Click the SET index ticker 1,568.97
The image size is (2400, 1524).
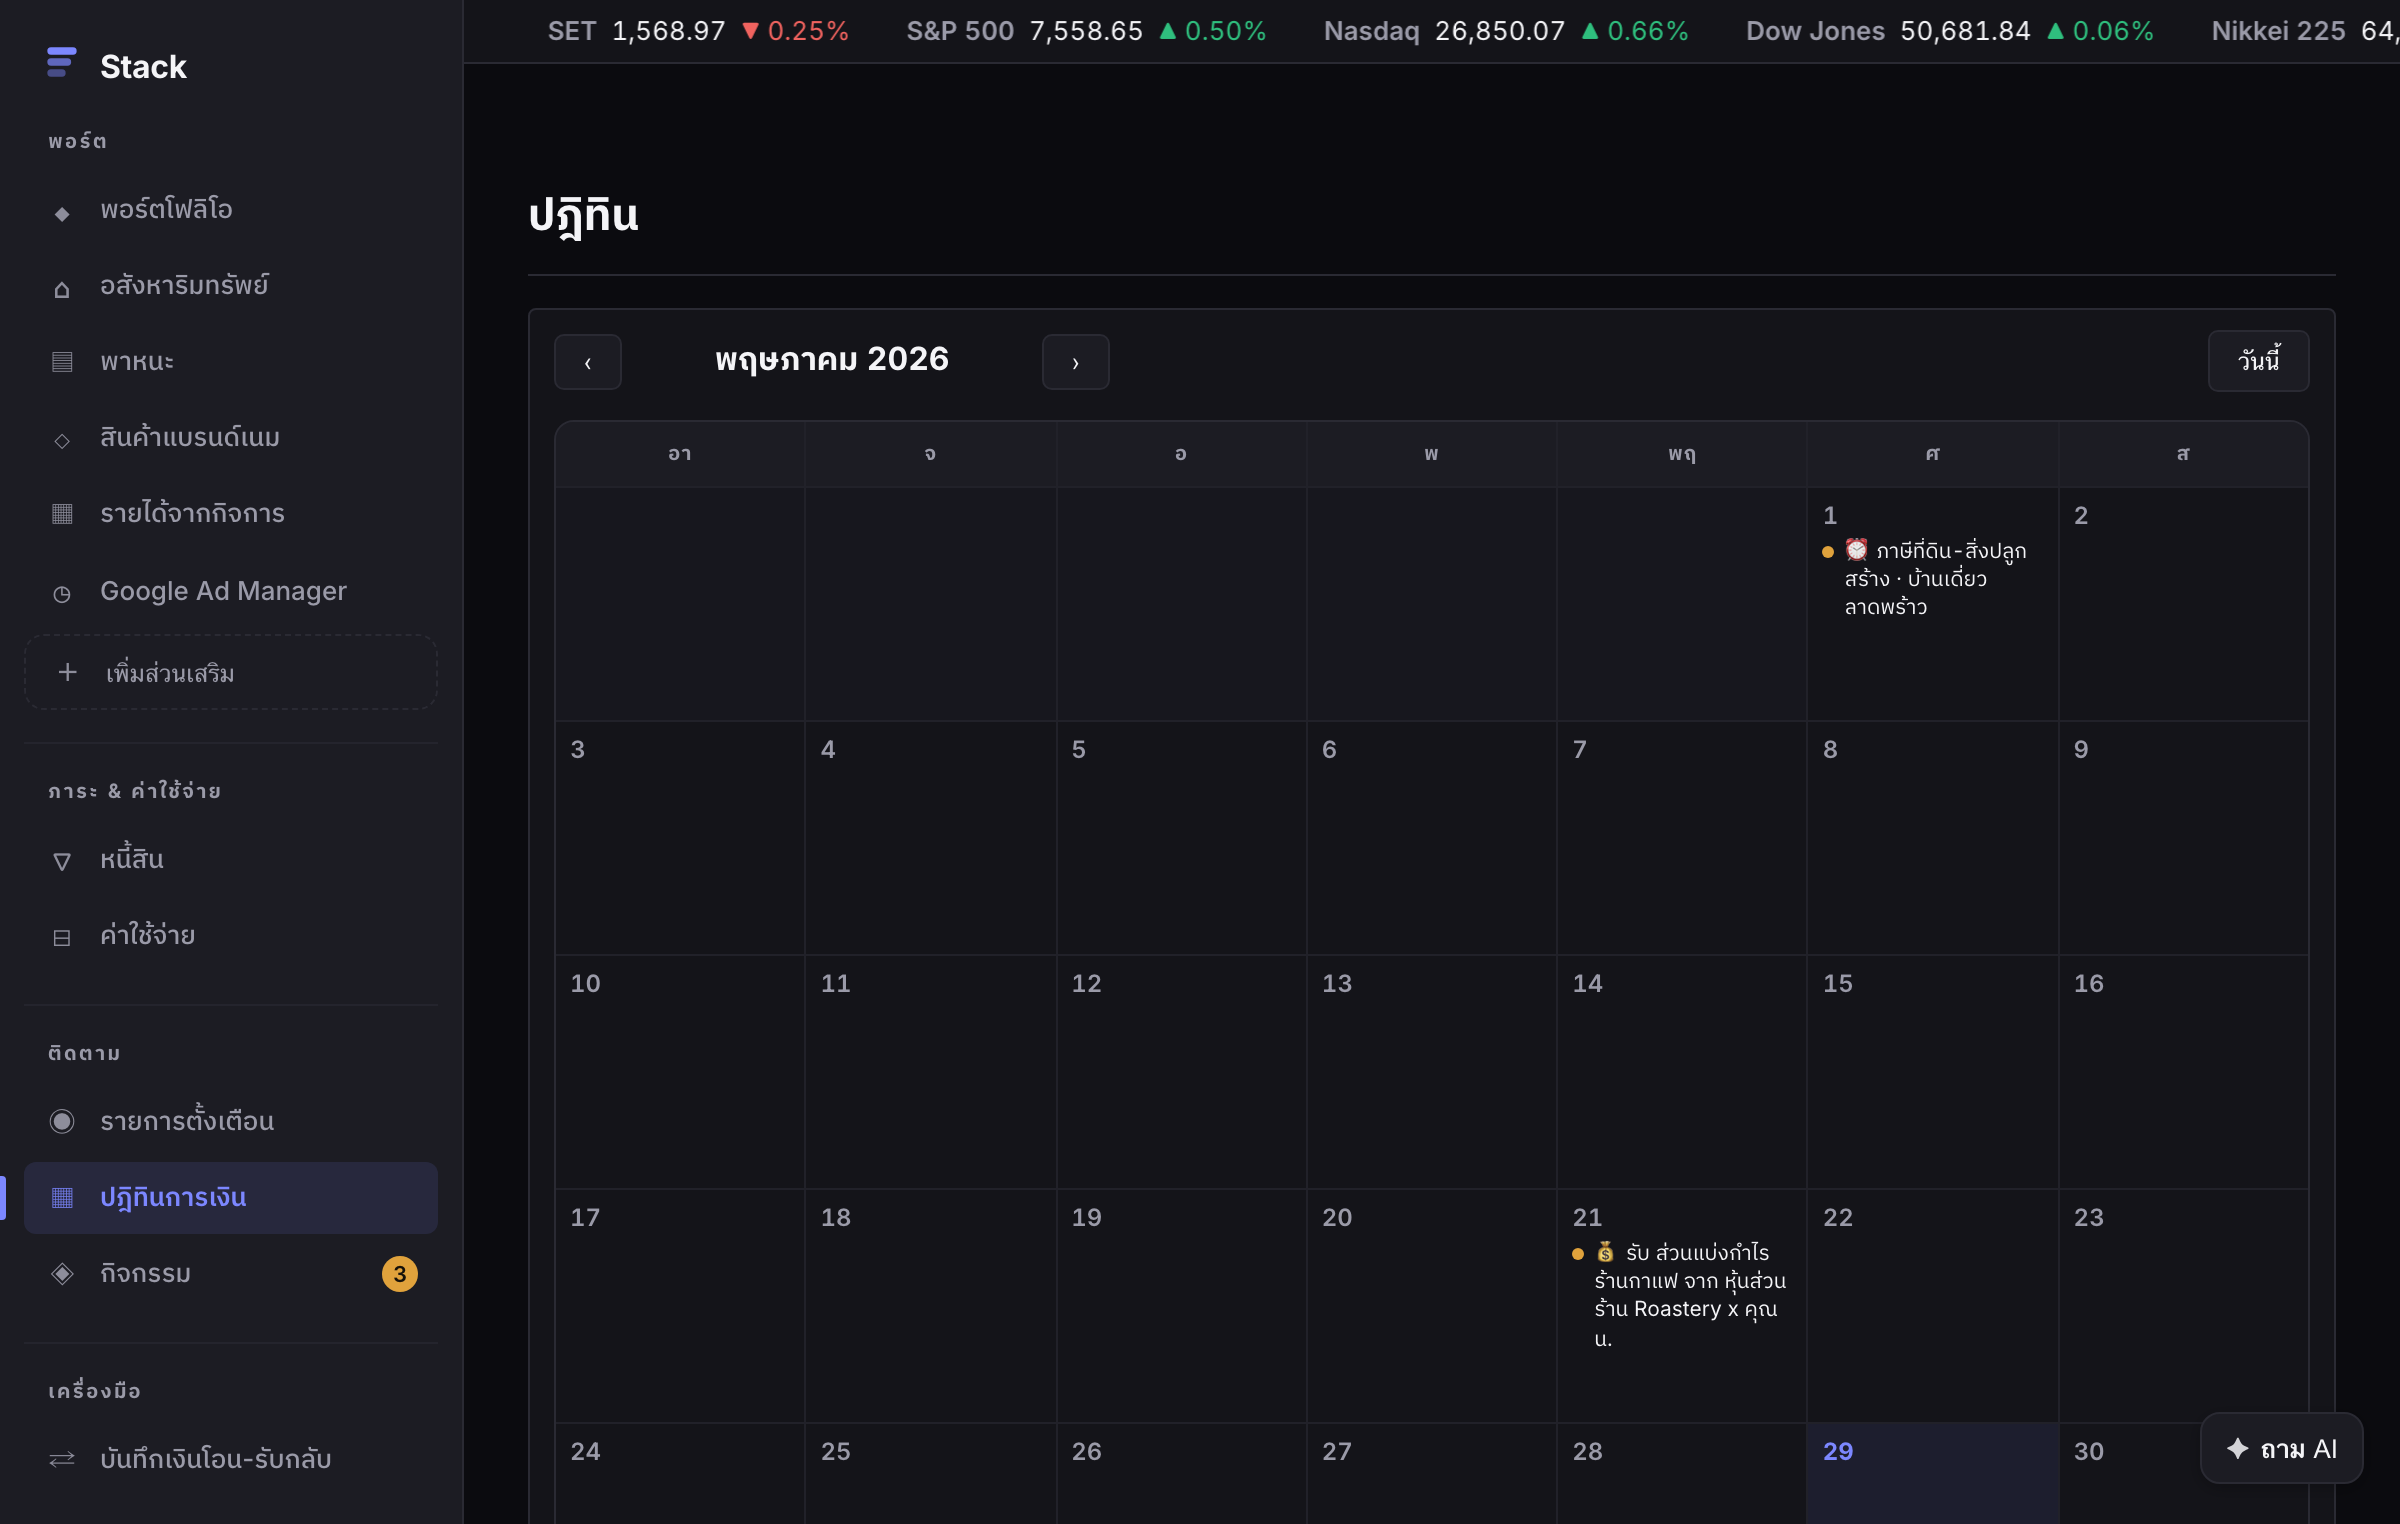pyautogui.click(x=698, y=31)
